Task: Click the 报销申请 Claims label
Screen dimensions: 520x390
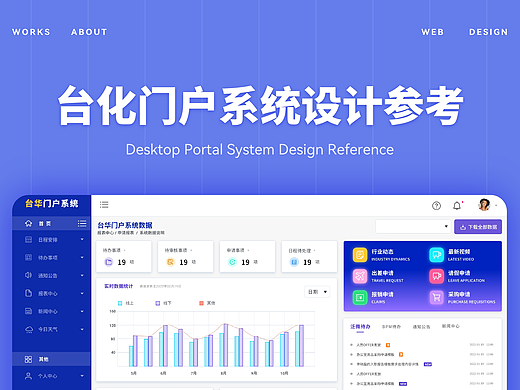Action: coord(382,297)
